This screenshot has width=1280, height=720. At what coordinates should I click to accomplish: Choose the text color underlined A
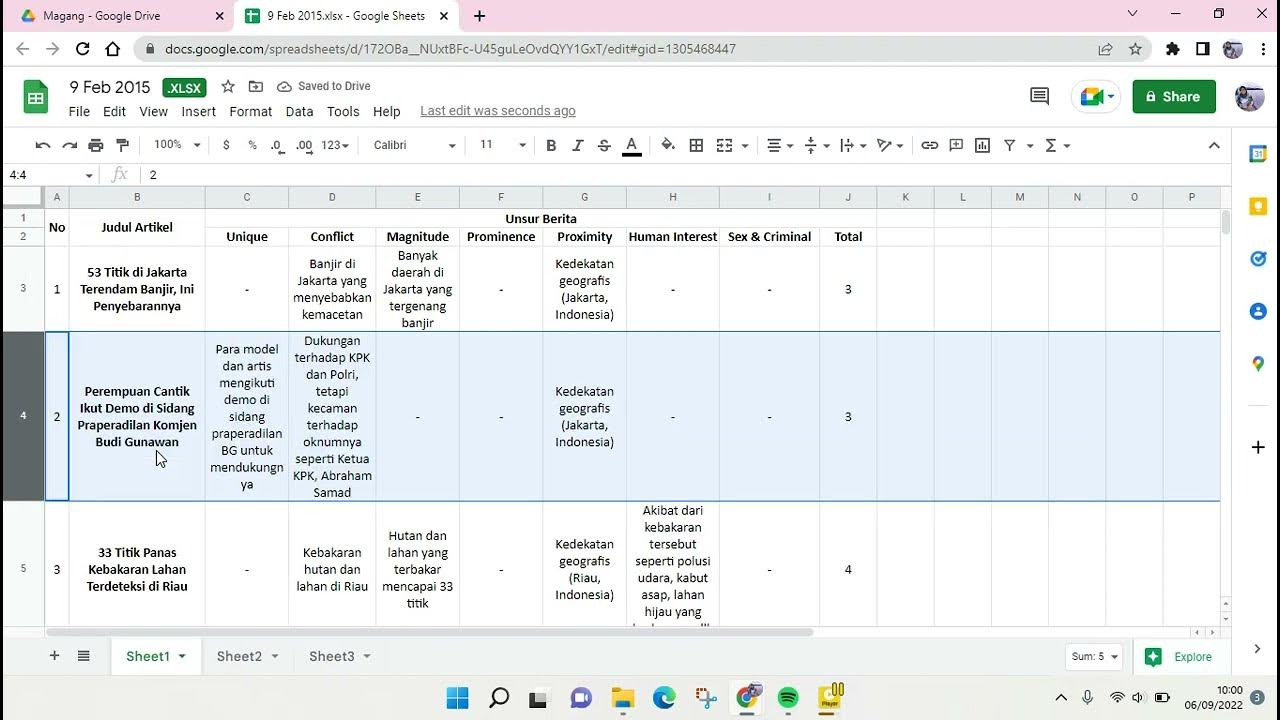tap(631, 145)
